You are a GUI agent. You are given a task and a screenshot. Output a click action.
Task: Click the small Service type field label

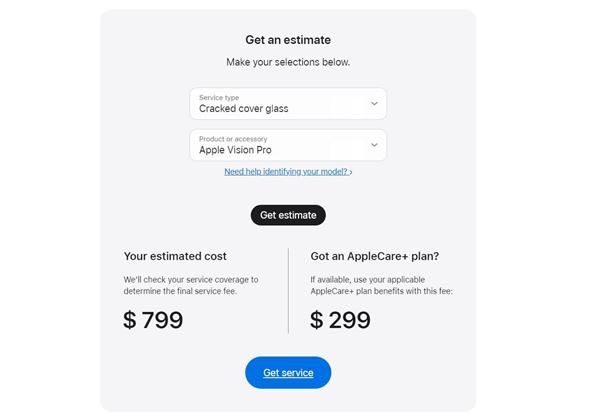(x=219, y=97)
